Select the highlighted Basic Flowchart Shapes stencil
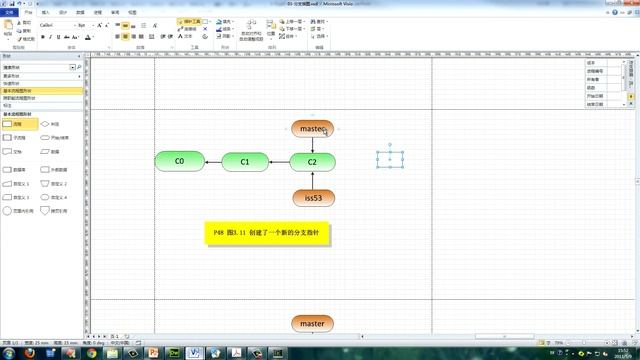Image resolution: width=640 pixels, height=360 pixels. tap(41, 91)
